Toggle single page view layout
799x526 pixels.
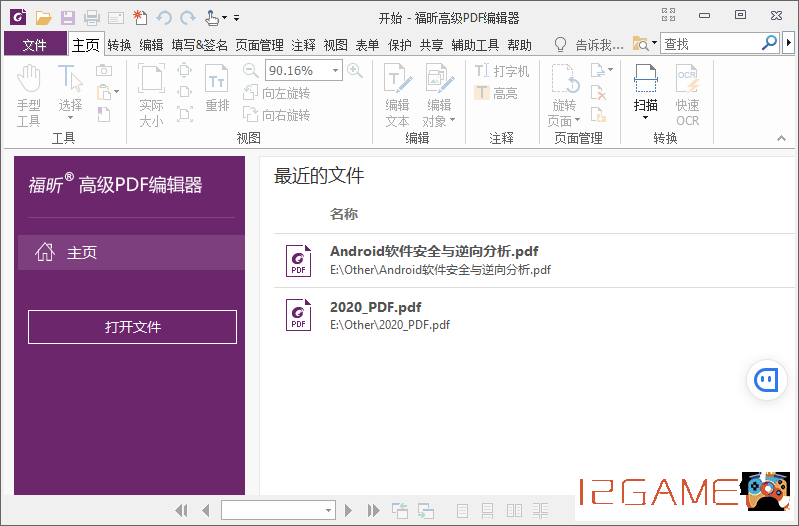462,510
